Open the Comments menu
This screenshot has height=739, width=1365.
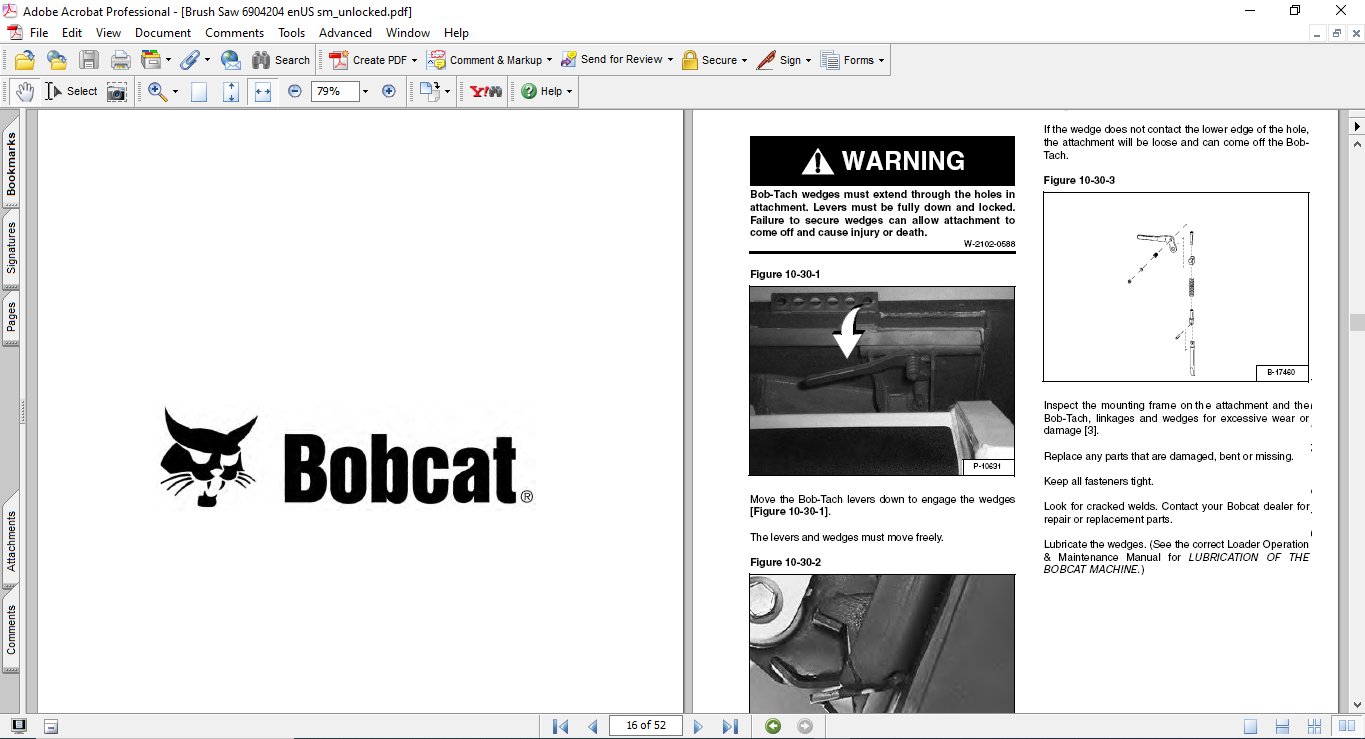(234, 33)
